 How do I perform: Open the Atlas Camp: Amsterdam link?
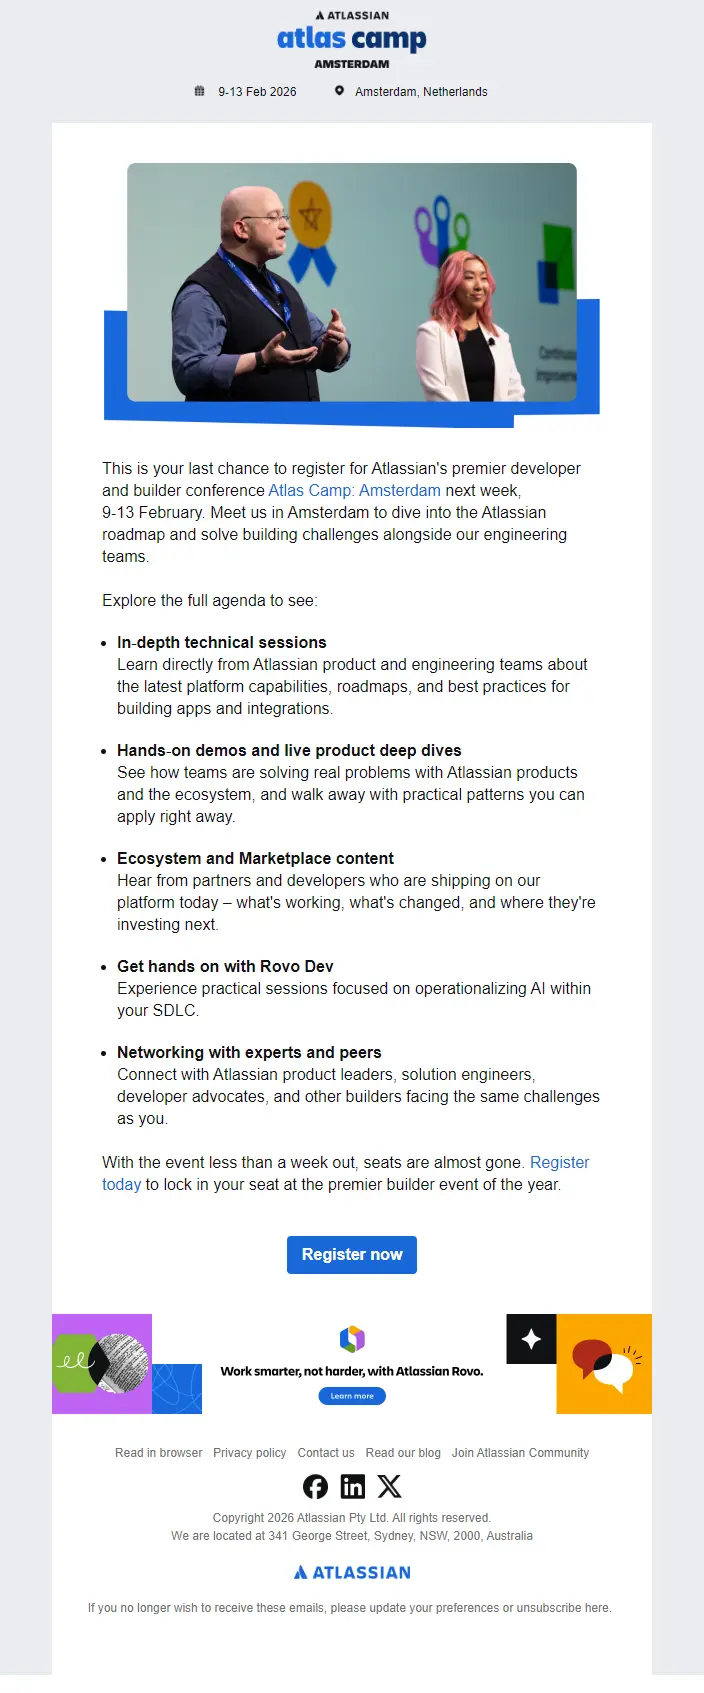click(x=354, y=490)
